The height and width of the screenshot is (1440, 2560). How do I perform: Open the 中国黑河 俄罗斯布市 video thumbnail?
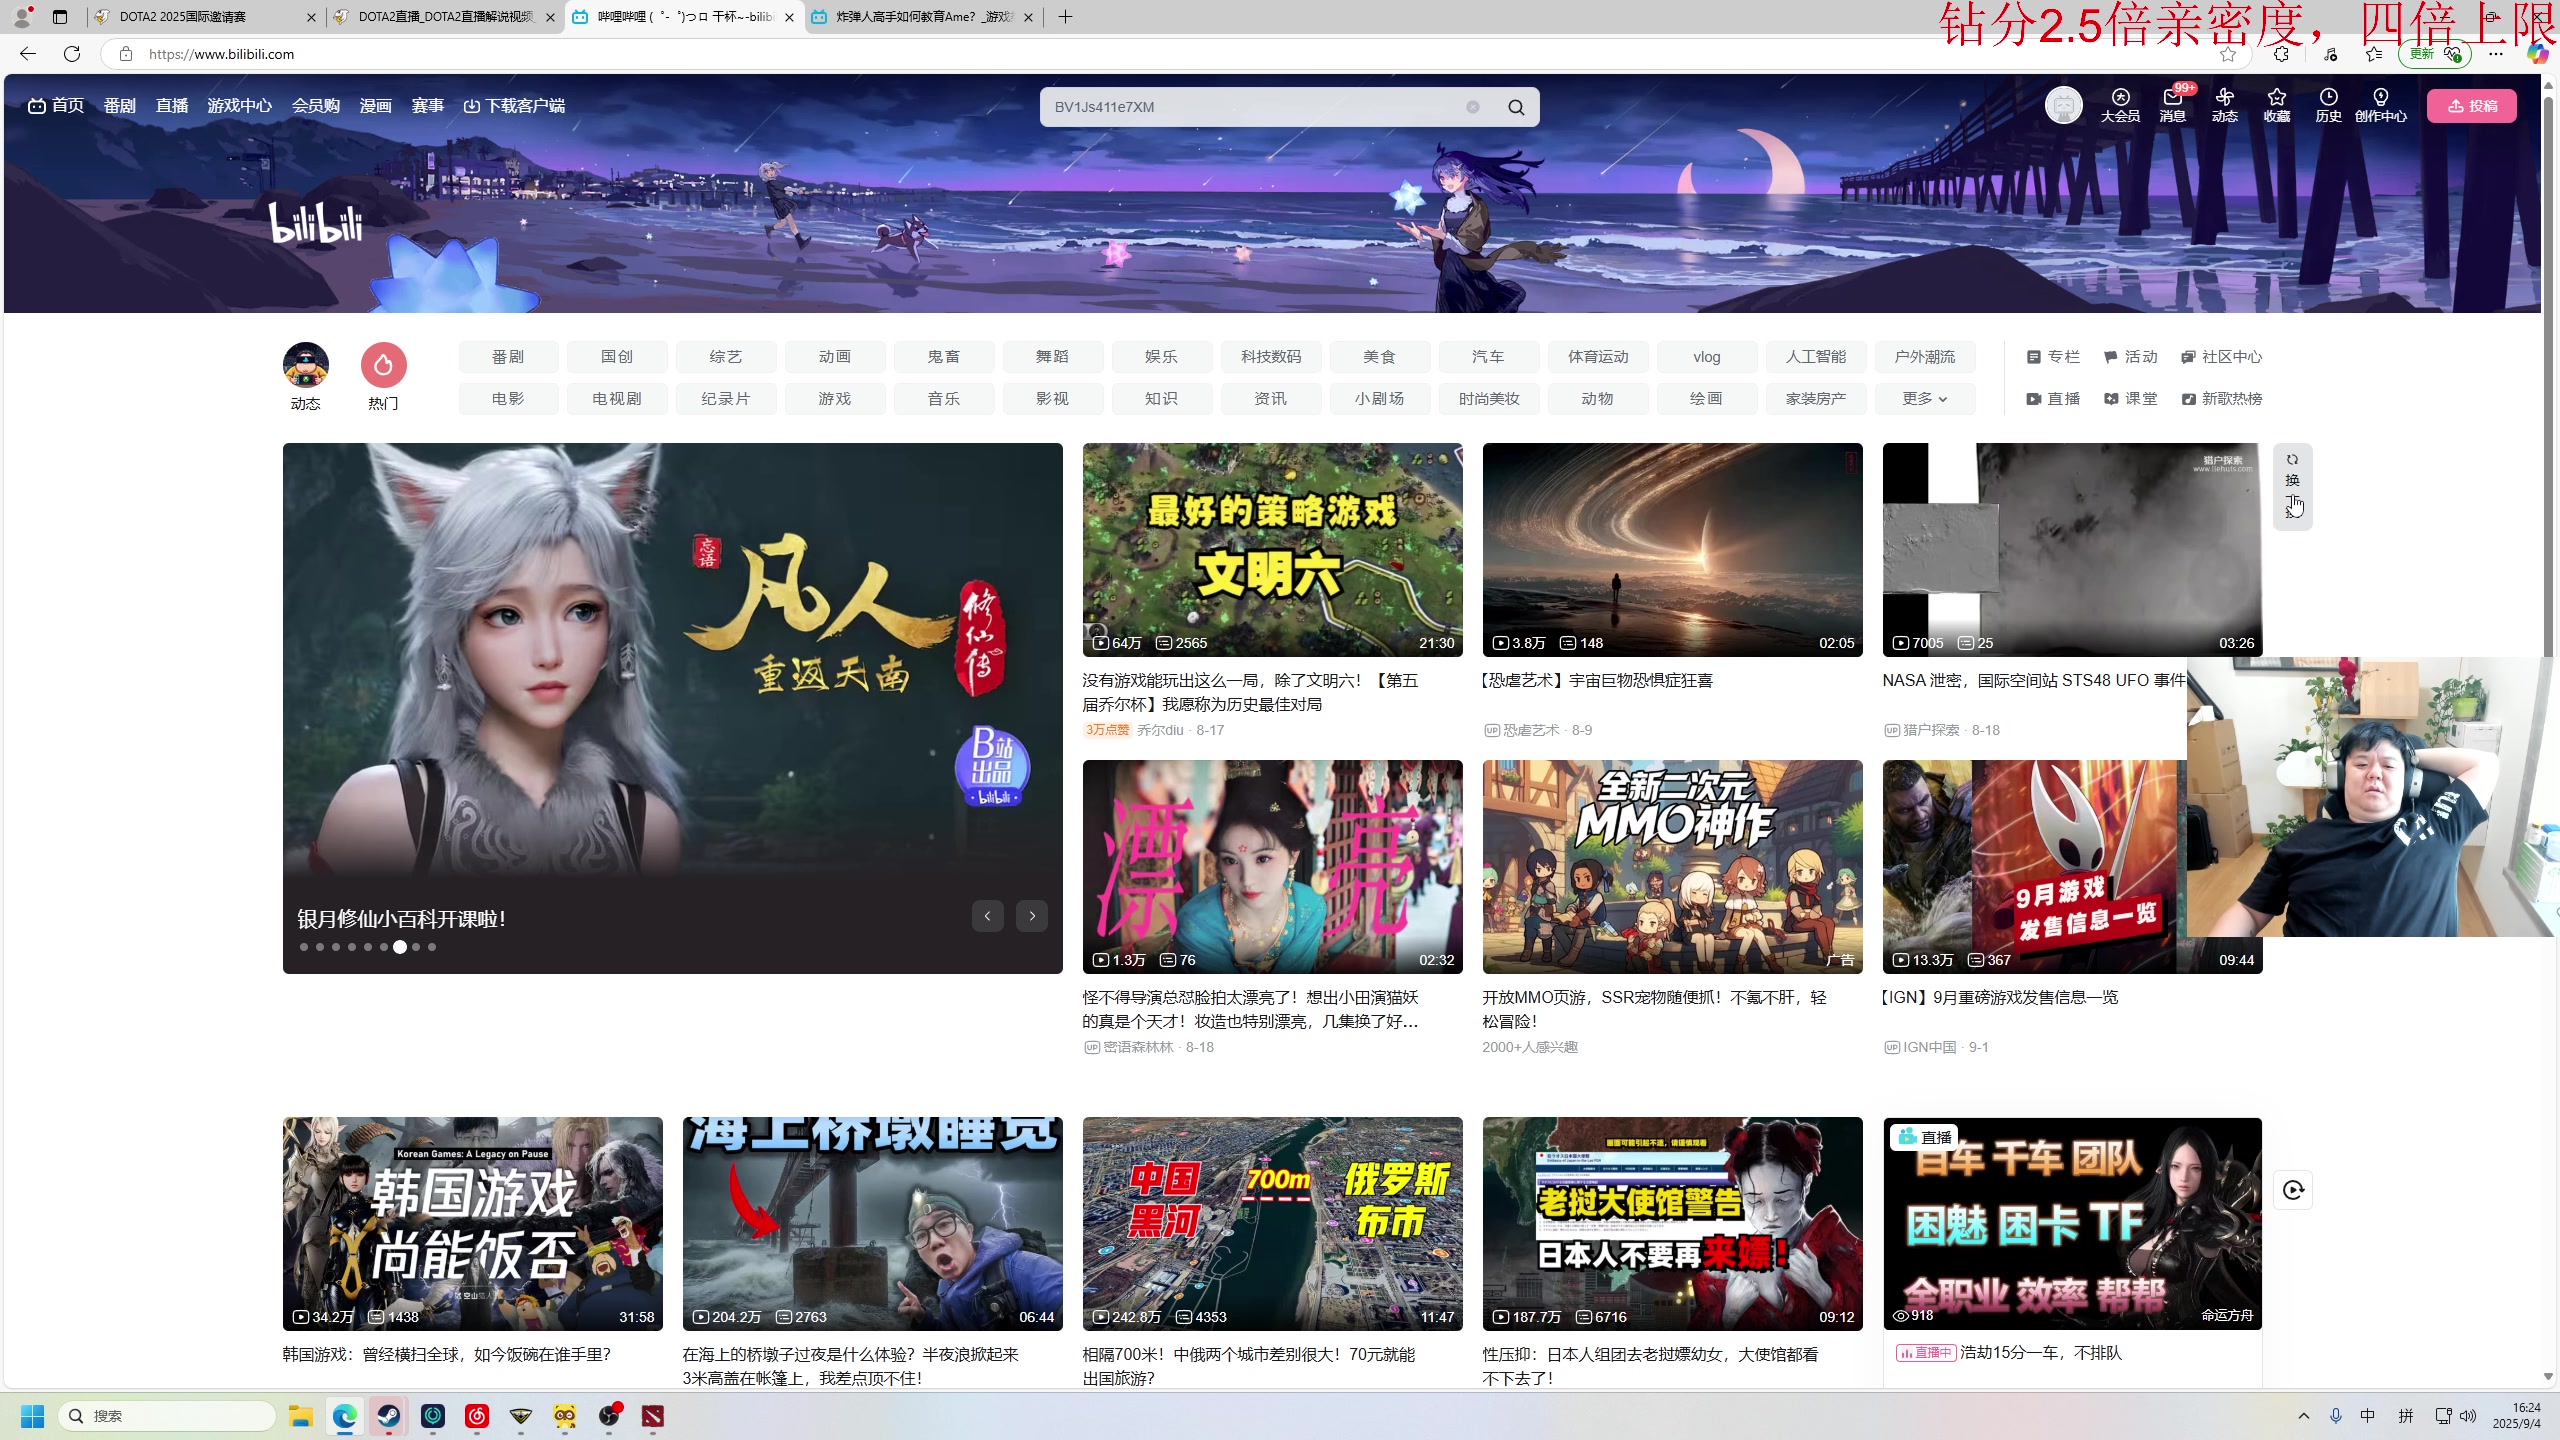point(1272,1224)
